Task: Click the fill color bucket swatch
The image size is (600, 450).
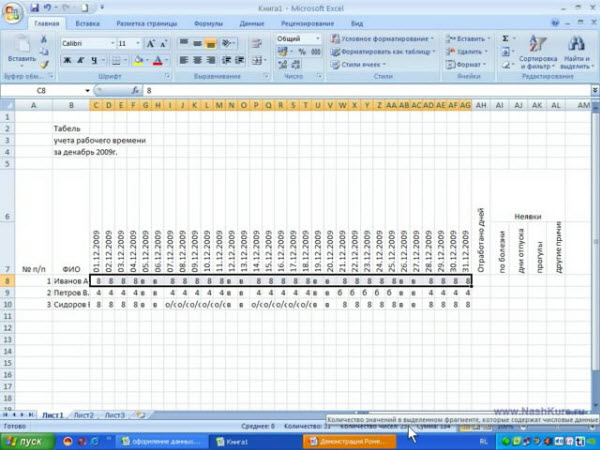Action: pyautogui.click(x=138, y=60)
